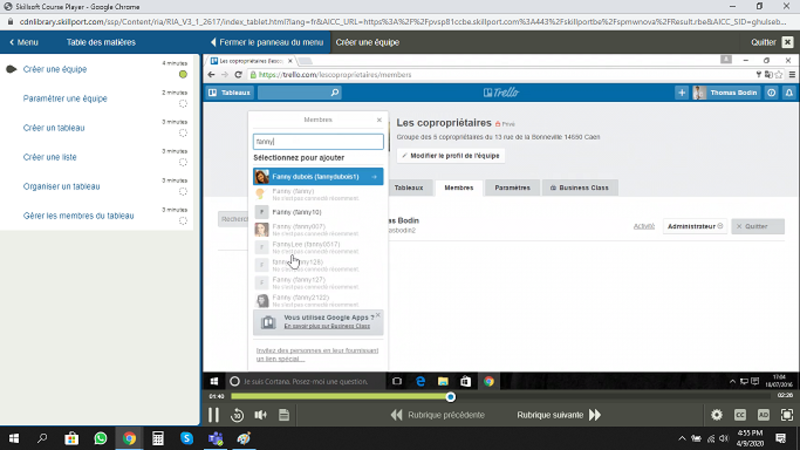Open Skype from Windows taskbar
The width and height of the screenshot is (800, 450).
pyautogui.click(x=187, y=438)
